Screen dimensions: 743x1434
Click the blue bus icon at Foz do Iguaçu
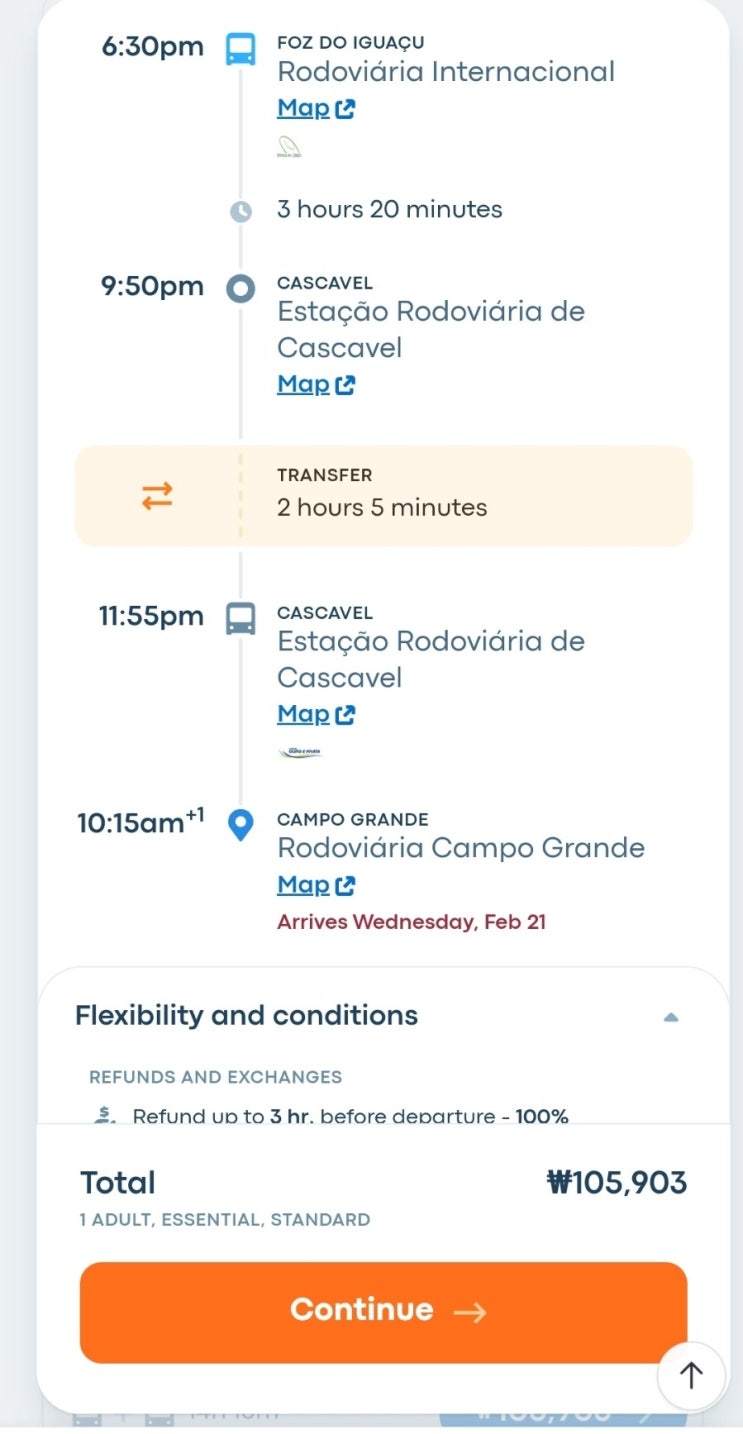240,49
